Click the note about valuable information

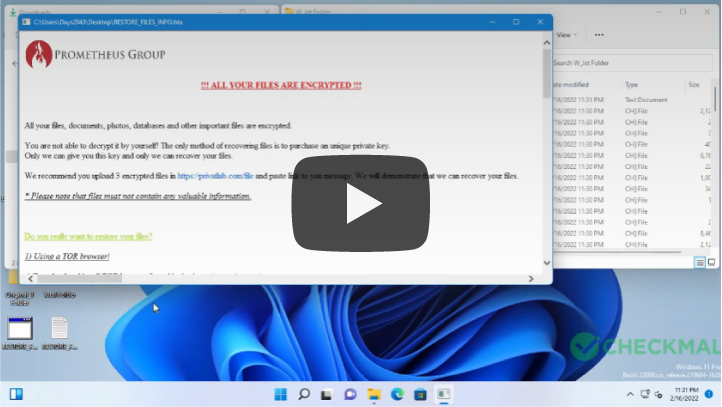pos(138,196)
